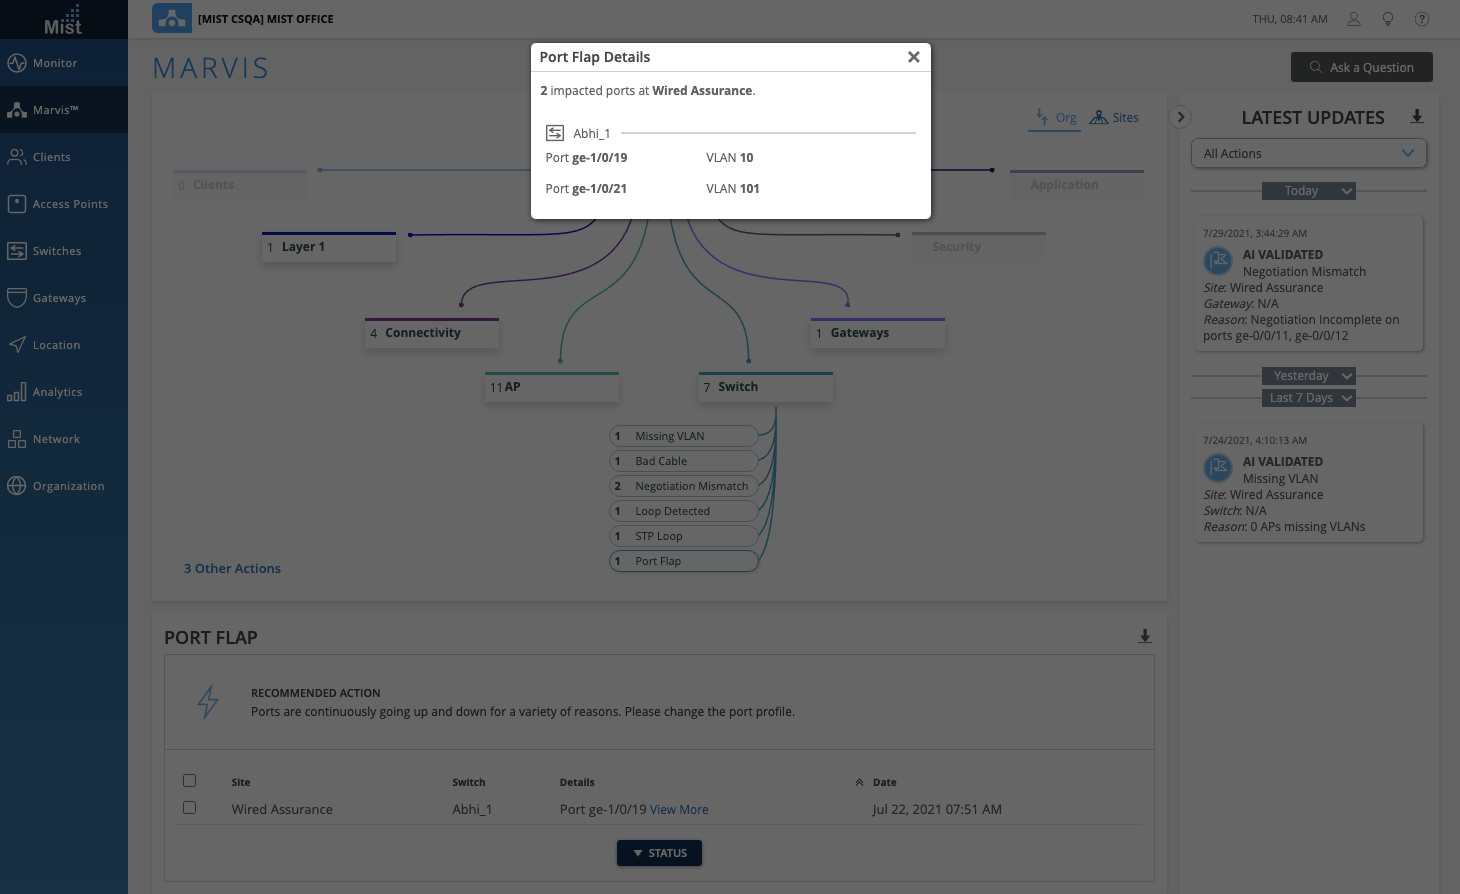Click the lightbulb icon in header
The image size is (1460, 894).
pos(1388,19)
